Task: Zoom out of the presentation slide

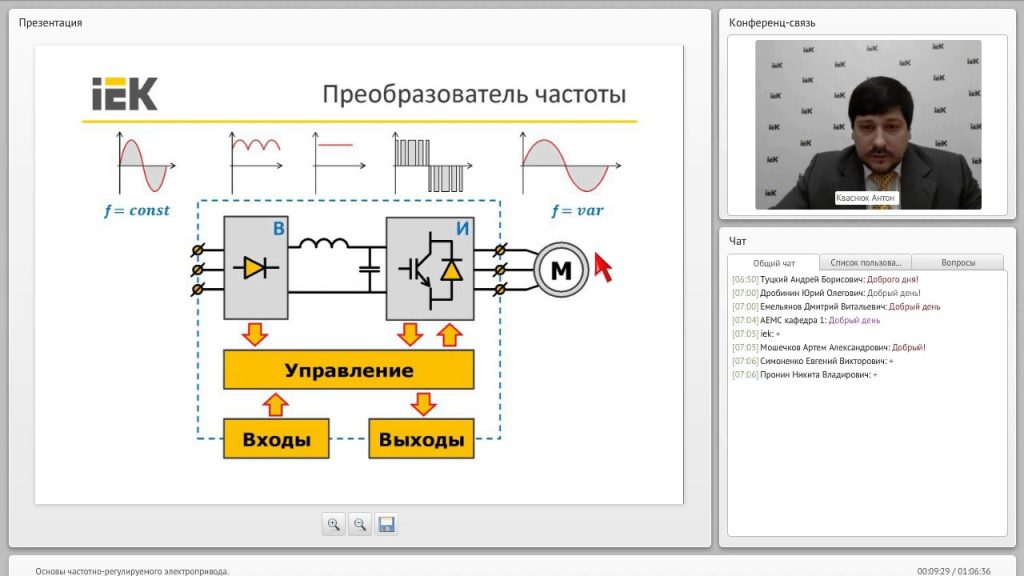Action: pyautogui.click(x=360, y=524)
